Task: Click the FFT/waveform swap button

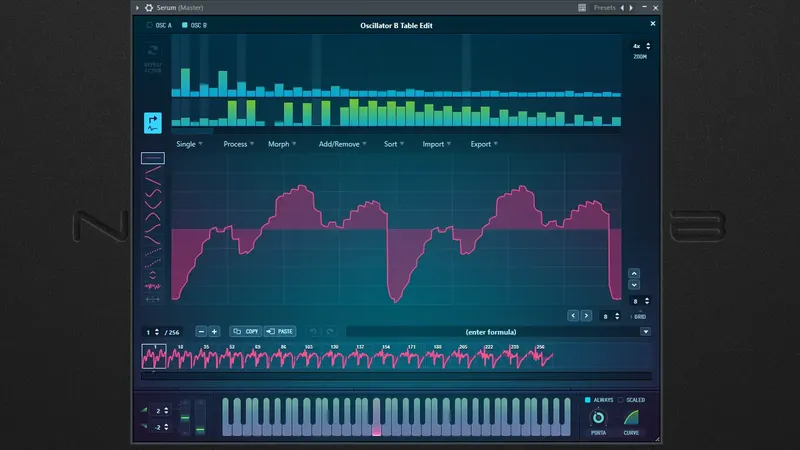Action: (x=153, y=123)
